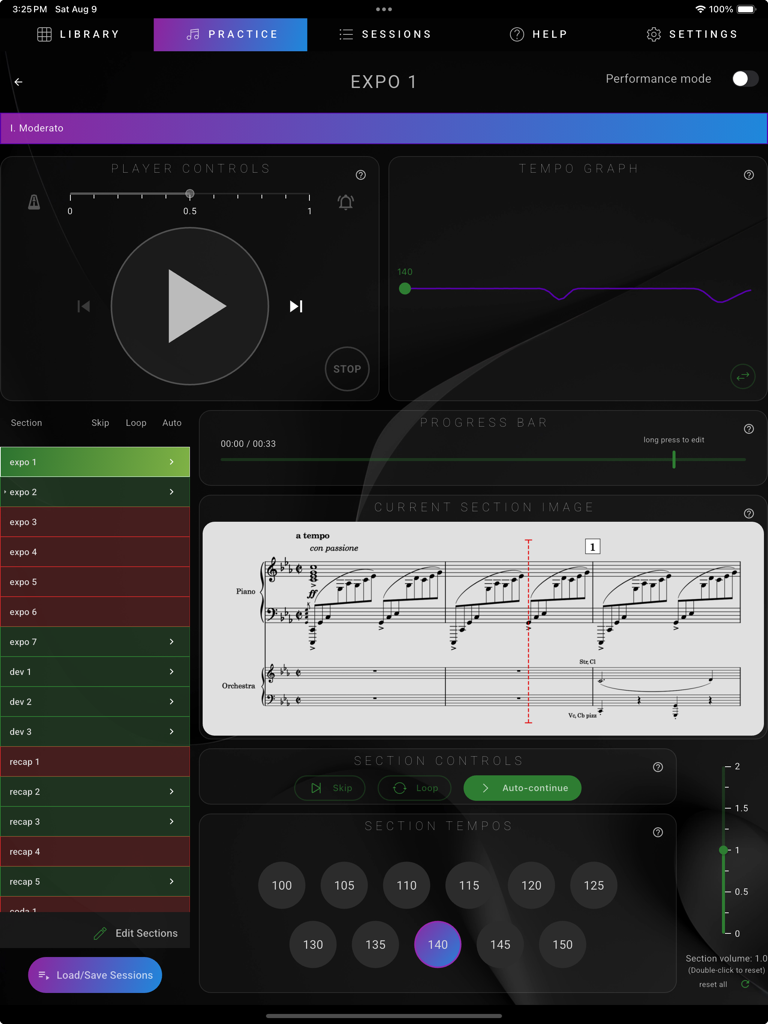Open Progress Bar help question mark
The width and height of the screenshot is (768, 1024).
pos(748,429)
